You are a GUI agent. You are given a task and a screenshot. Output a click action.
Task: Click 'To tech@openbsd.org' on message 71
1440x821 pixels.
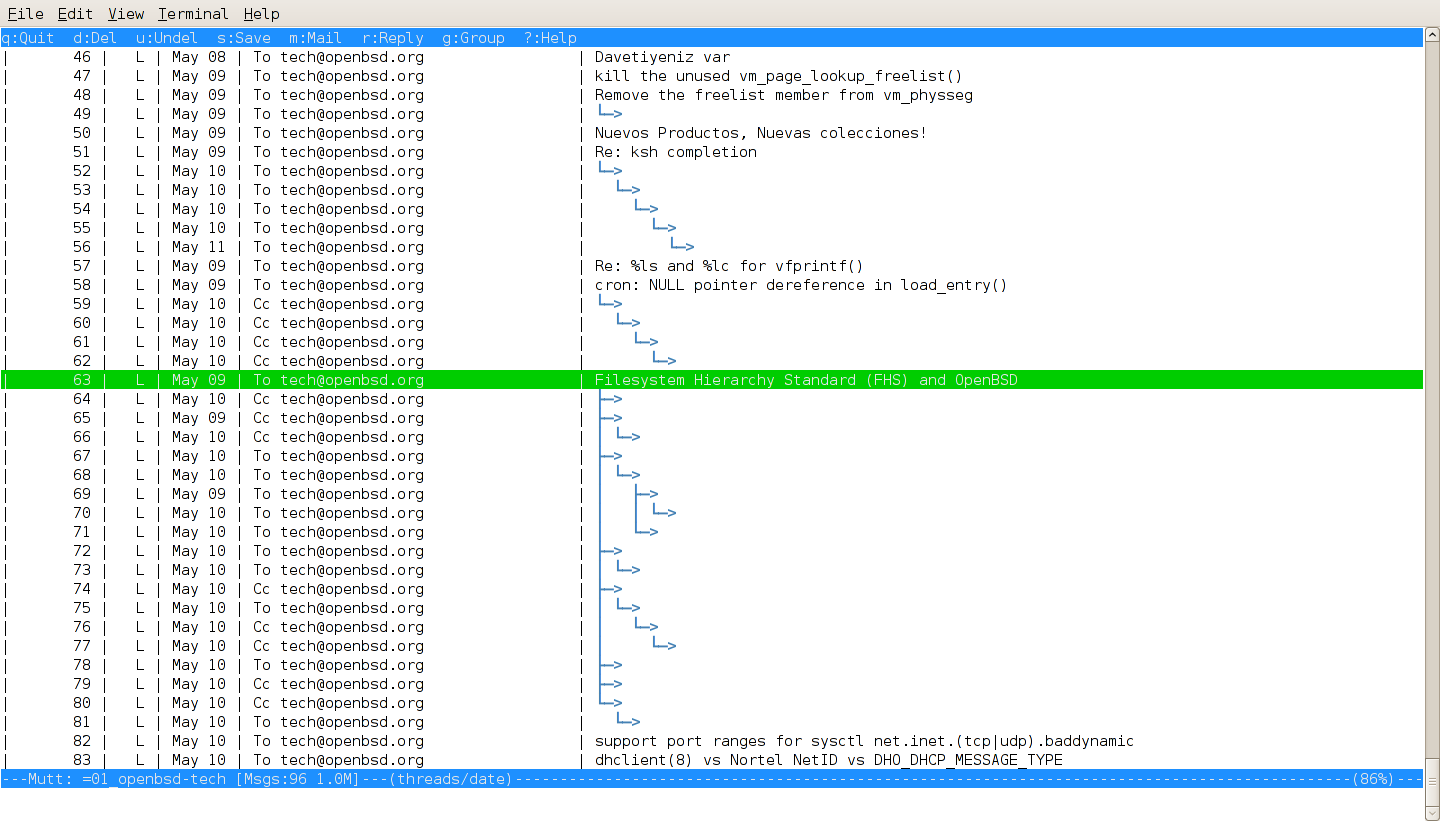338,532
